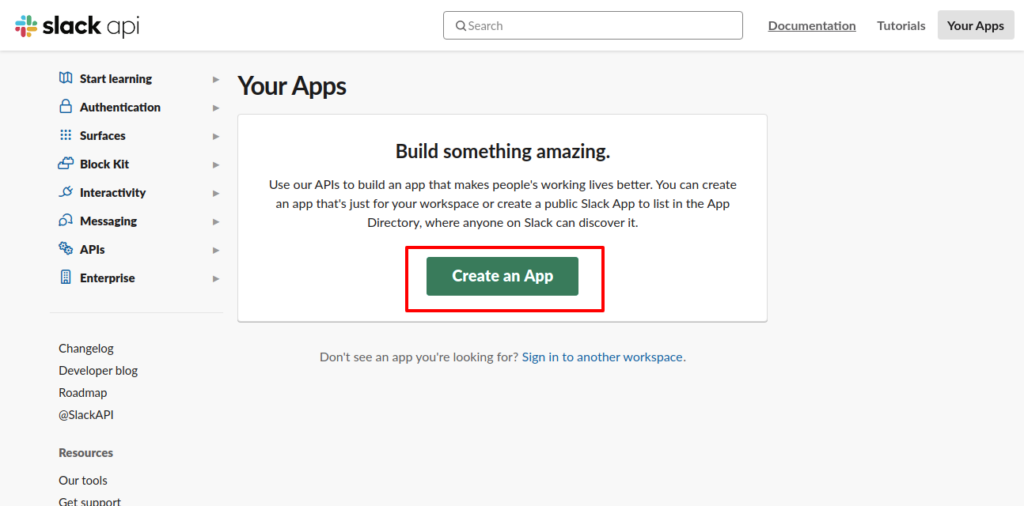Click the Start learning book icon
This screenshot has width=1024, height=506.
tap(66, 79)
